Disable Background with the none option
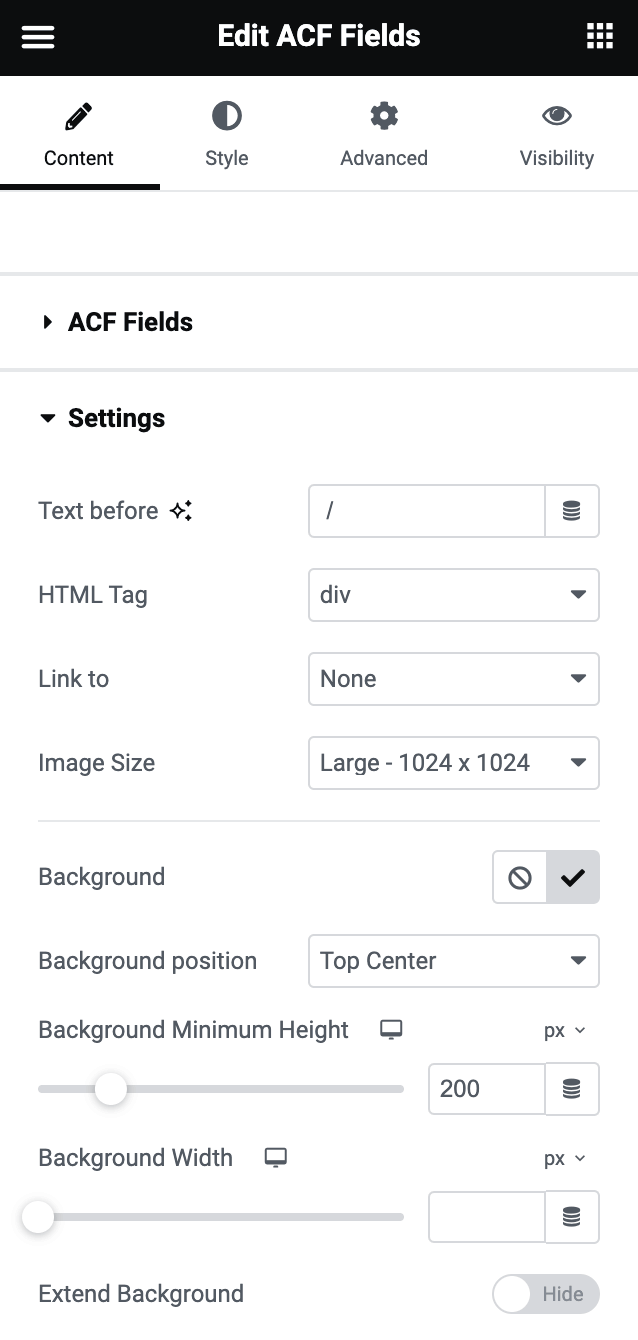 (x=520, y=878)
